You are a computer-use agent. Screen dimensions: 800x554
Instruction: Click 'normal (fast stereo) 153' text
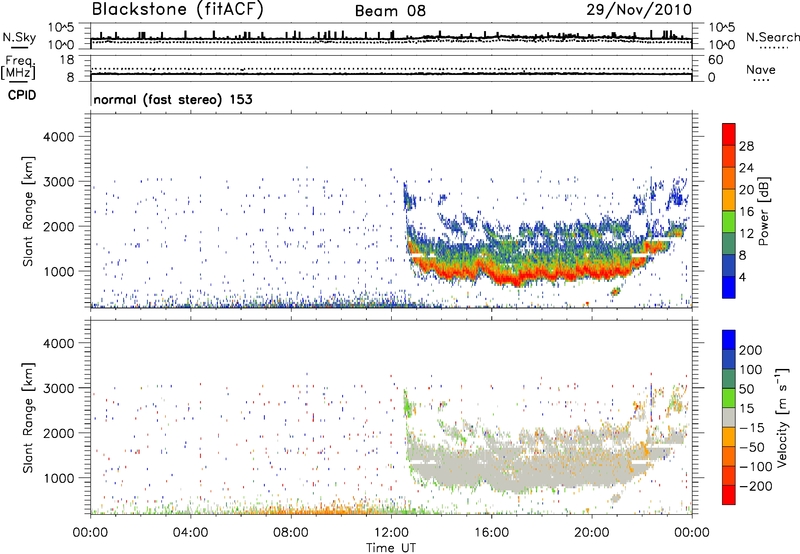[173, 100]
